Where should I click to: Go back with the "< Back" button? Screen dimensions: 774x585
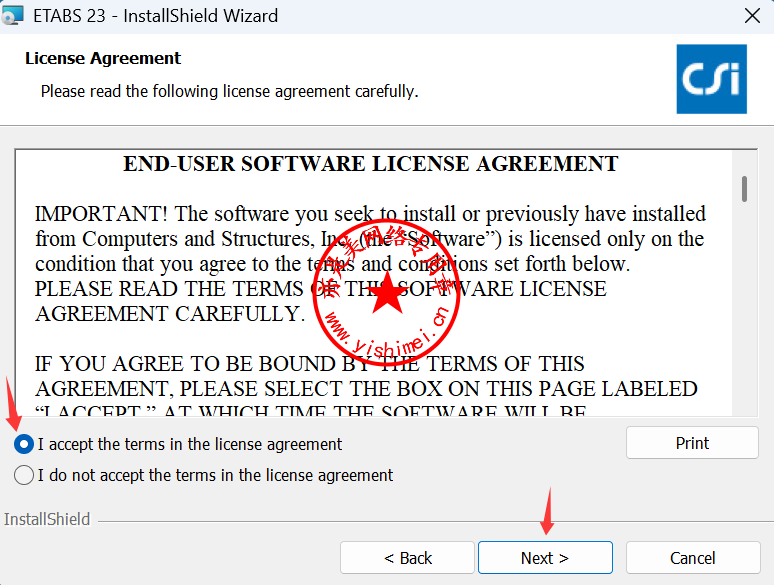pos(408,558)
